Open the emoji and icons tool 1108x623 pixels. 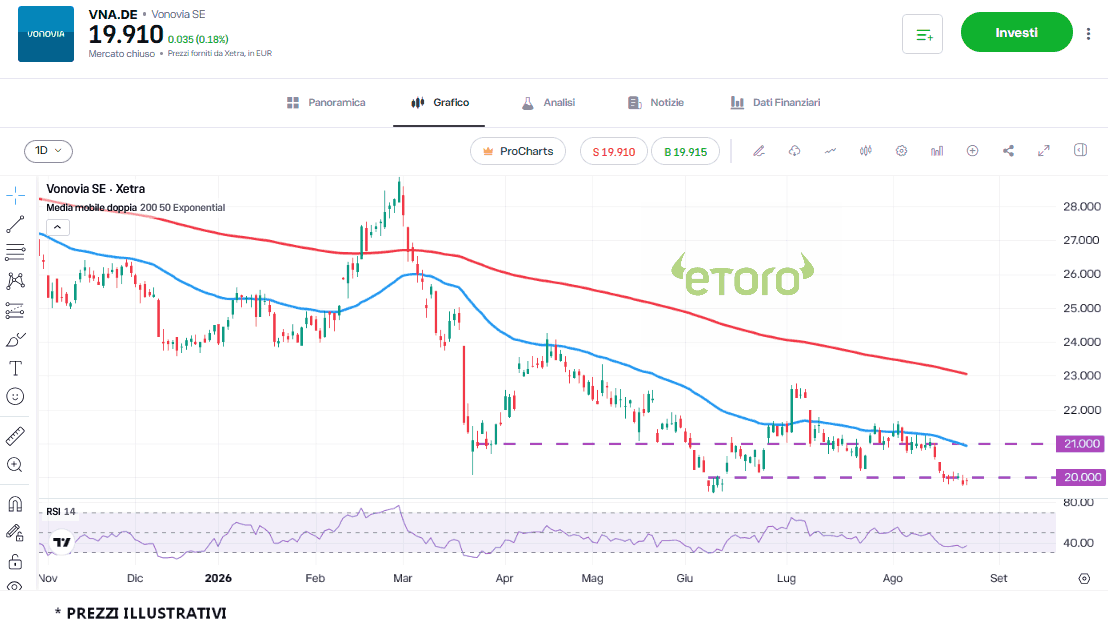click(x=16, y=396)
